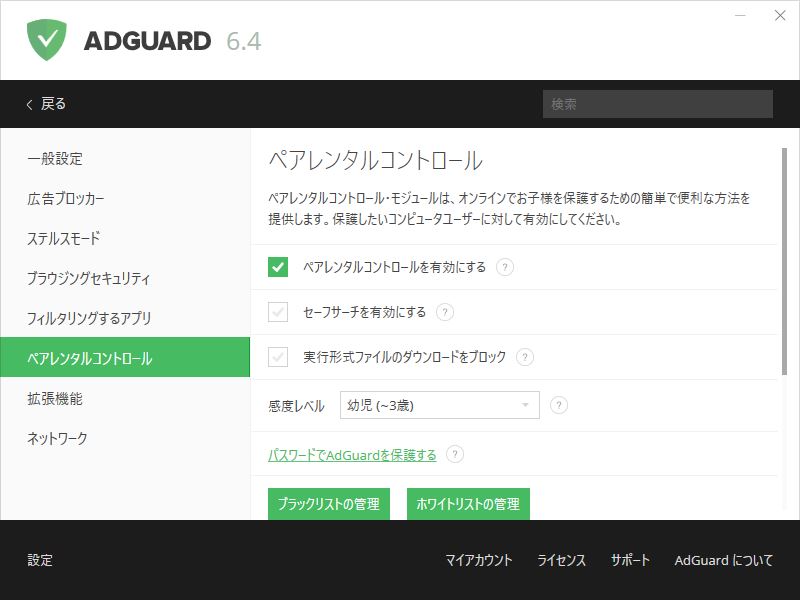This screenshot has width=800, height=600.
Task: Open マイアカウント in the footer
Action: coord(479,560)
